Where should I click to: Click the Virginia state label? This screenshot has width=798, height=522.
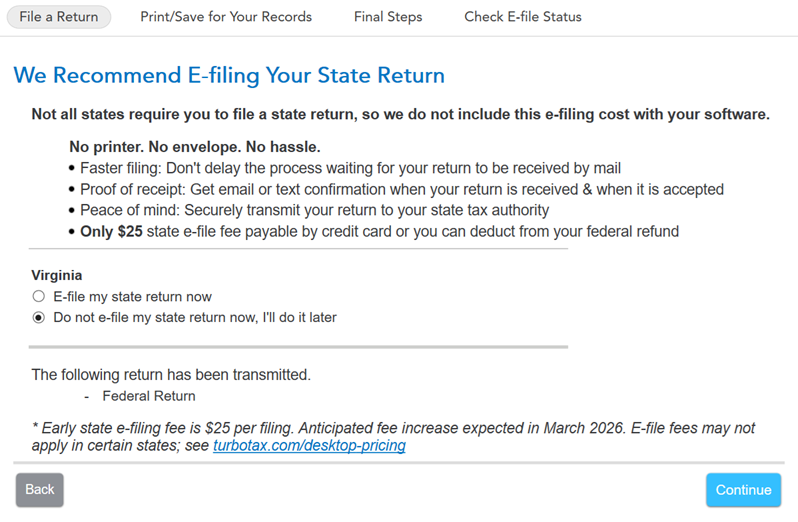click(x=57, y=275)
